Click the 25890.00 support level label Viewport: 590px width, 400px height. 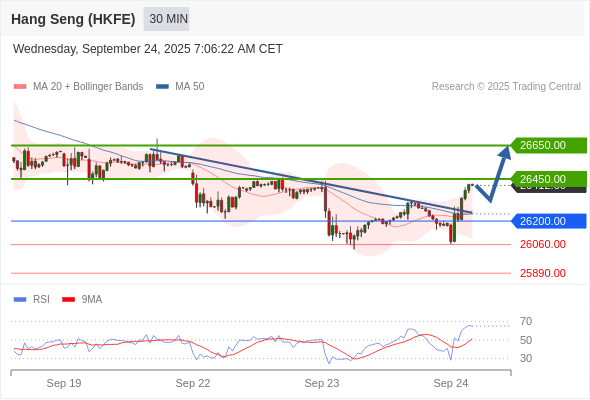[543, 273]
